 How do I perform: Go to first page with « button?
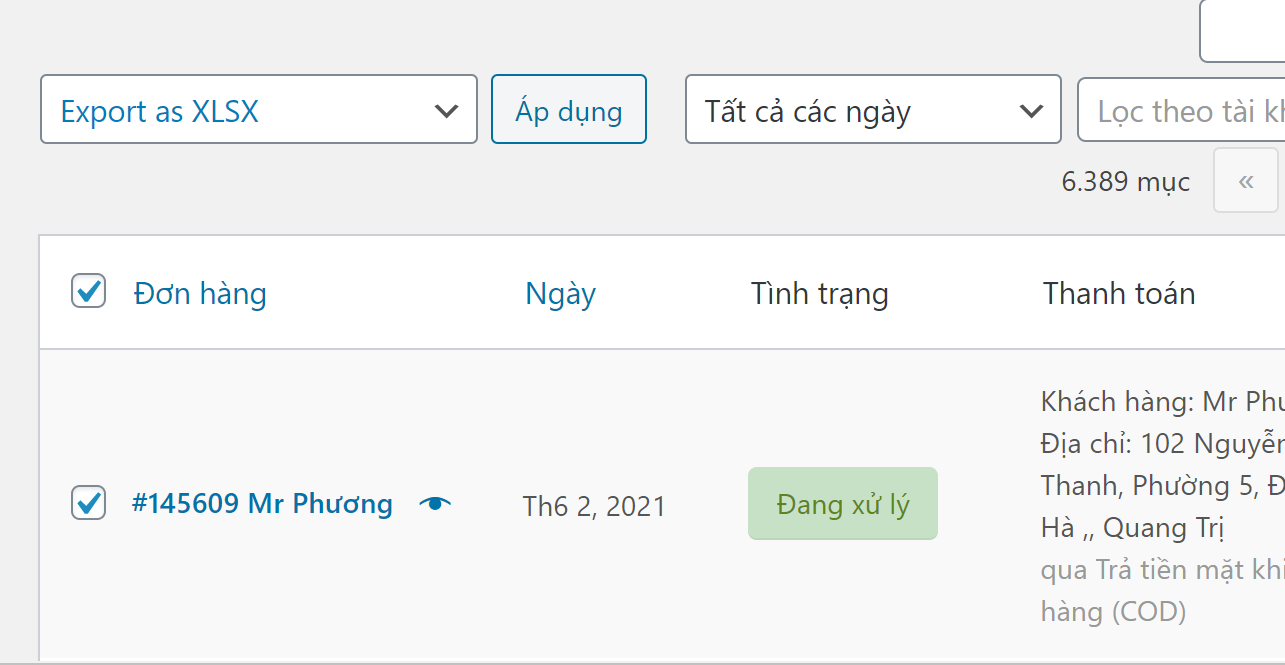click(x=1245, y=181)
